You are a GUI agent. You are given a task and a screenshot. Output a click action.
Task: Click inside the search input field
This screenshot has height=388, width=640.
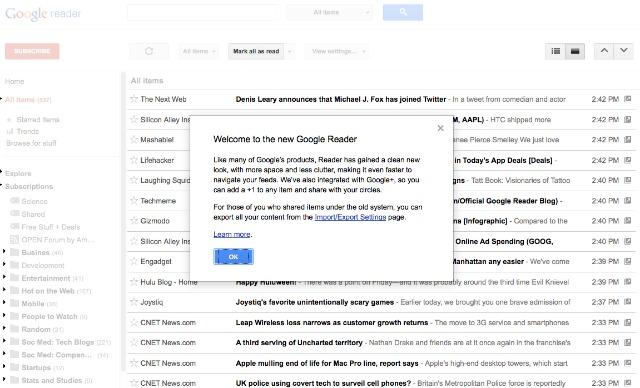coord(203,12)
